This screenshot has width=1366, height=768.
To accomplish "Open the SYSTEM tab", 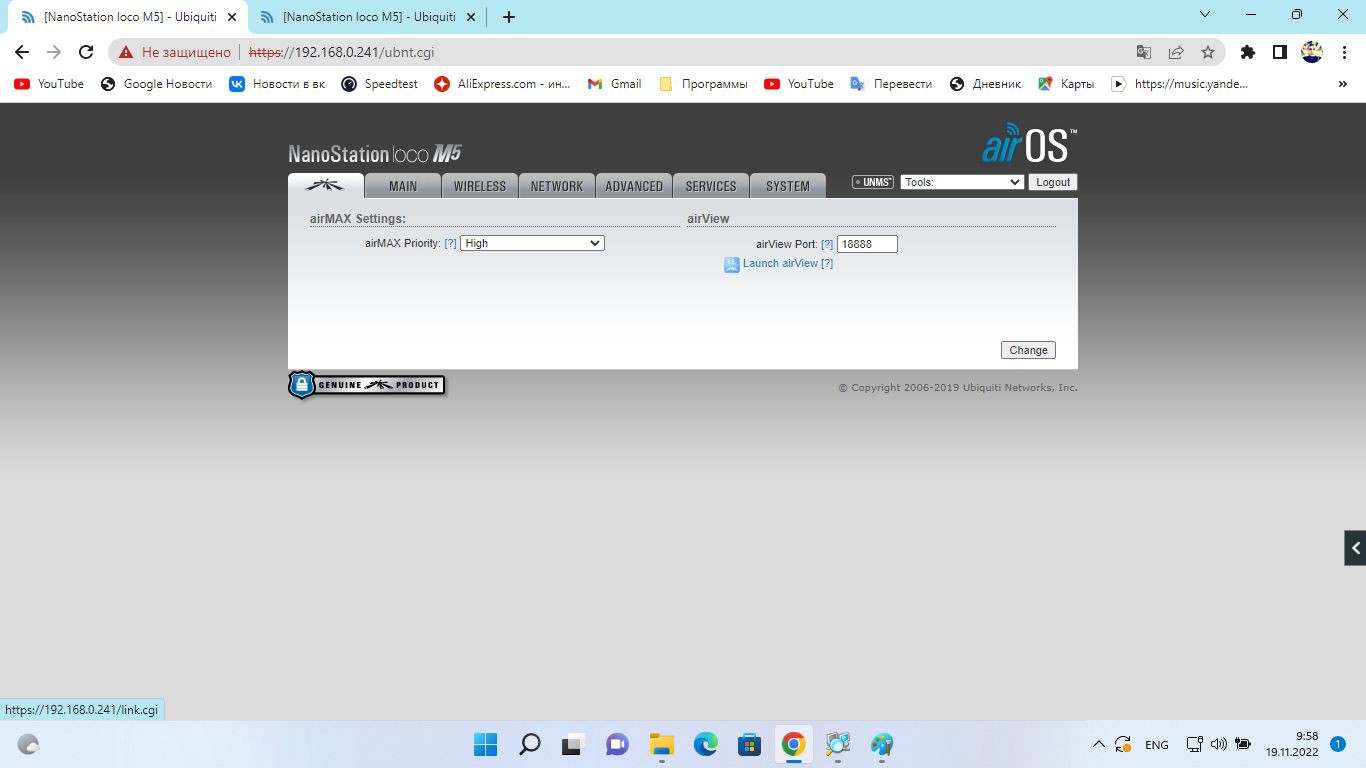I will click(x=788, y=186).
